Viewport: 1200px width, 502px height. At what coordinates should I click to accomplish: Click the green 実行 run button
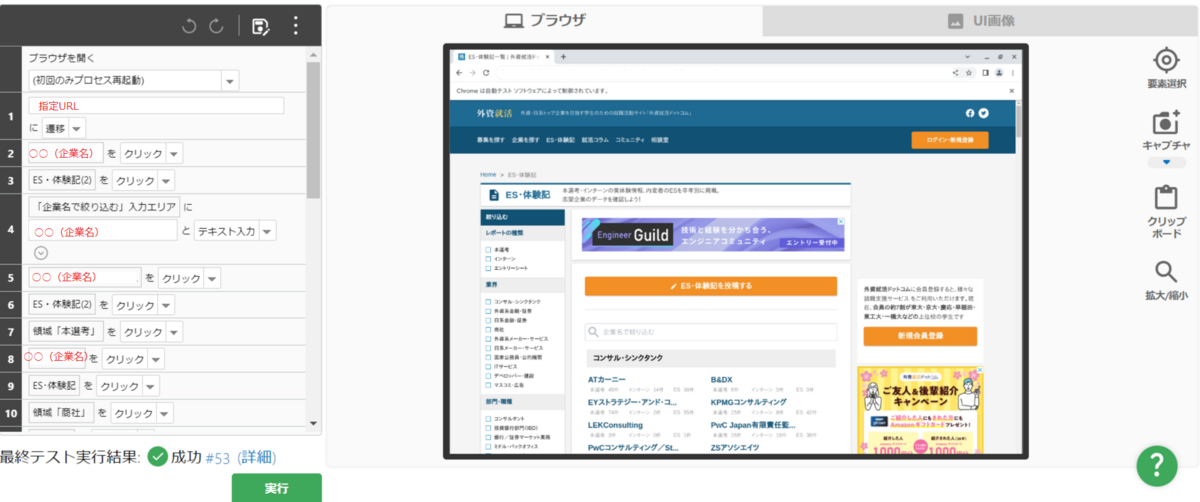[x=277, y=488]
